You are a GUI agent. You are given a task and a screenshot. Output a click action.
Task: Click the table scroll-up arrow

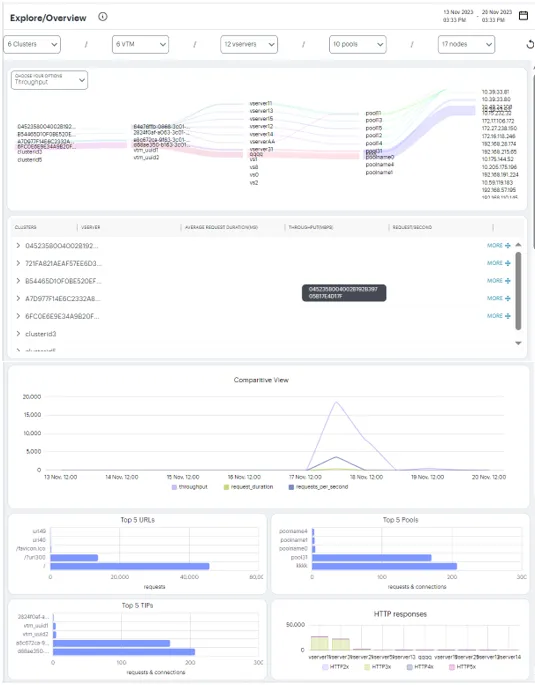click(x=518, y=245)
